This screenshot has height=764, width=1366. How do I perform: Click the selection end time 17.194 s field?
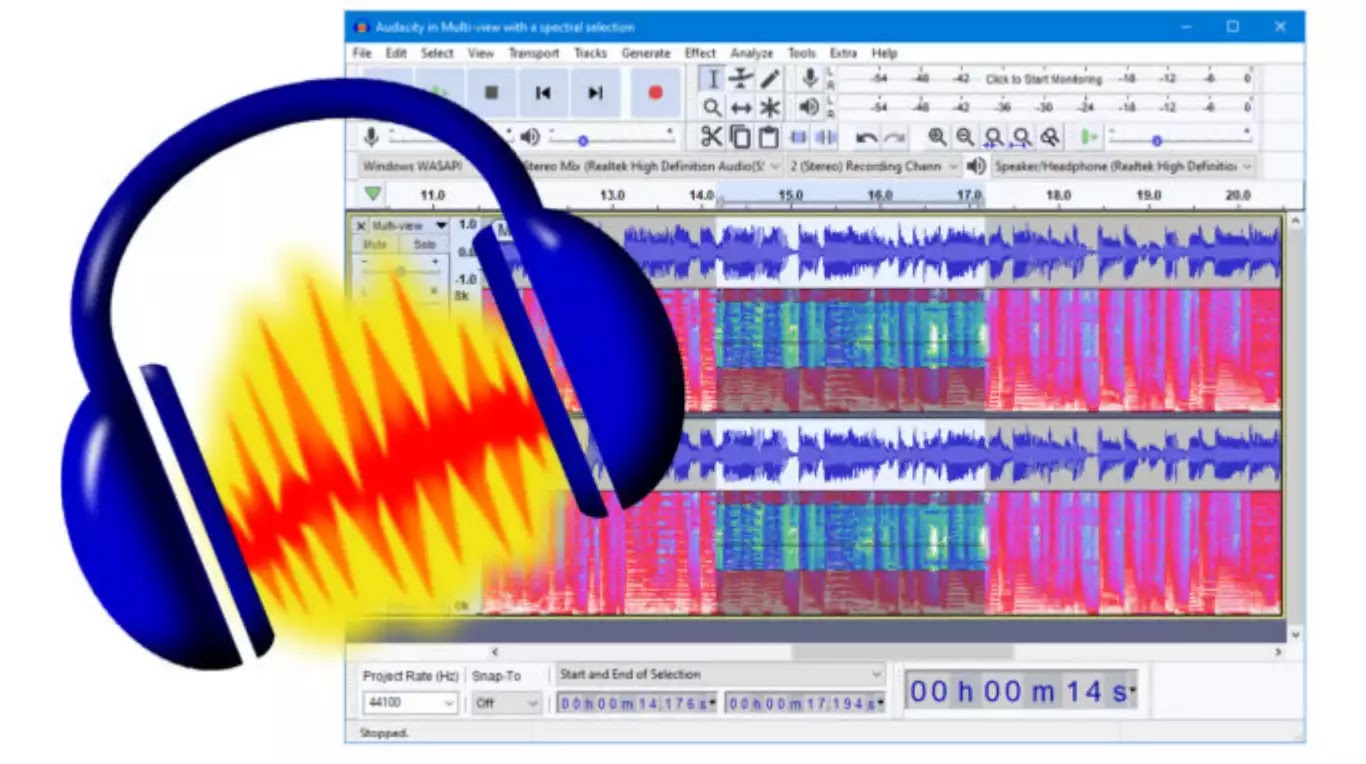coord(805,703)
